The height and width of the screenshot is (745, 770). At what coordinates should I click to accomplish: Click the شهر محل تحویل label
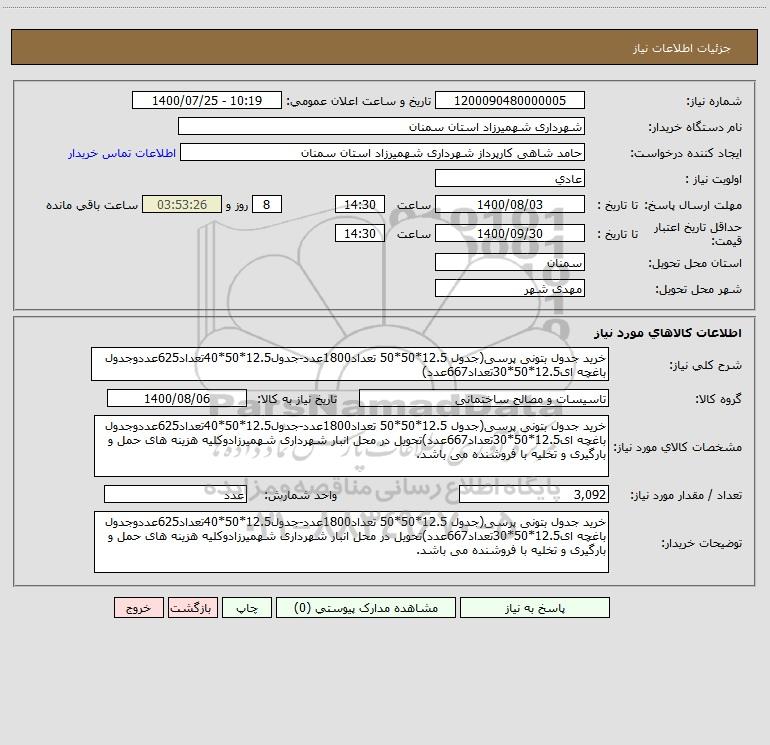coord(699,290)
